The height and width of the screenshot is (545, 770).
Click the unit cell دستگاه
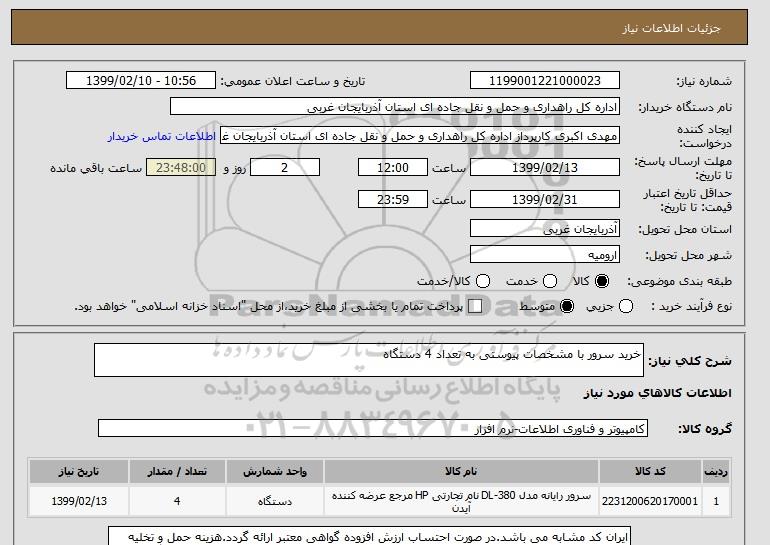click(275, 501)
